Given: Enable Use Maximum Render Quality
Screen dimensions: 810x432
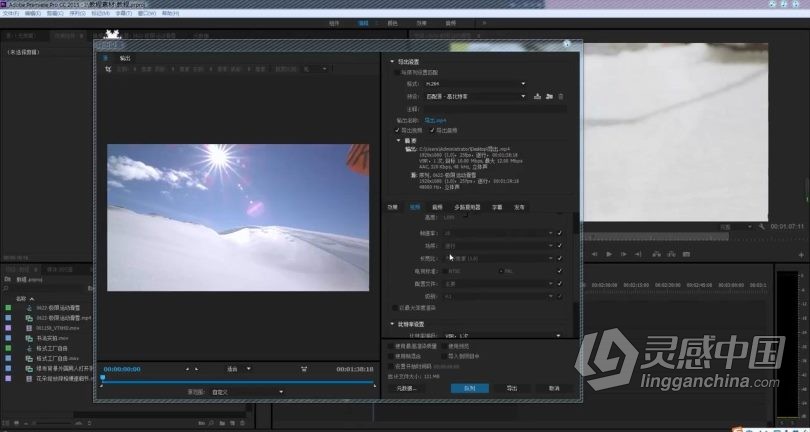Looking at the screenshot, I should pyautogui.click(x=391, y=346).
